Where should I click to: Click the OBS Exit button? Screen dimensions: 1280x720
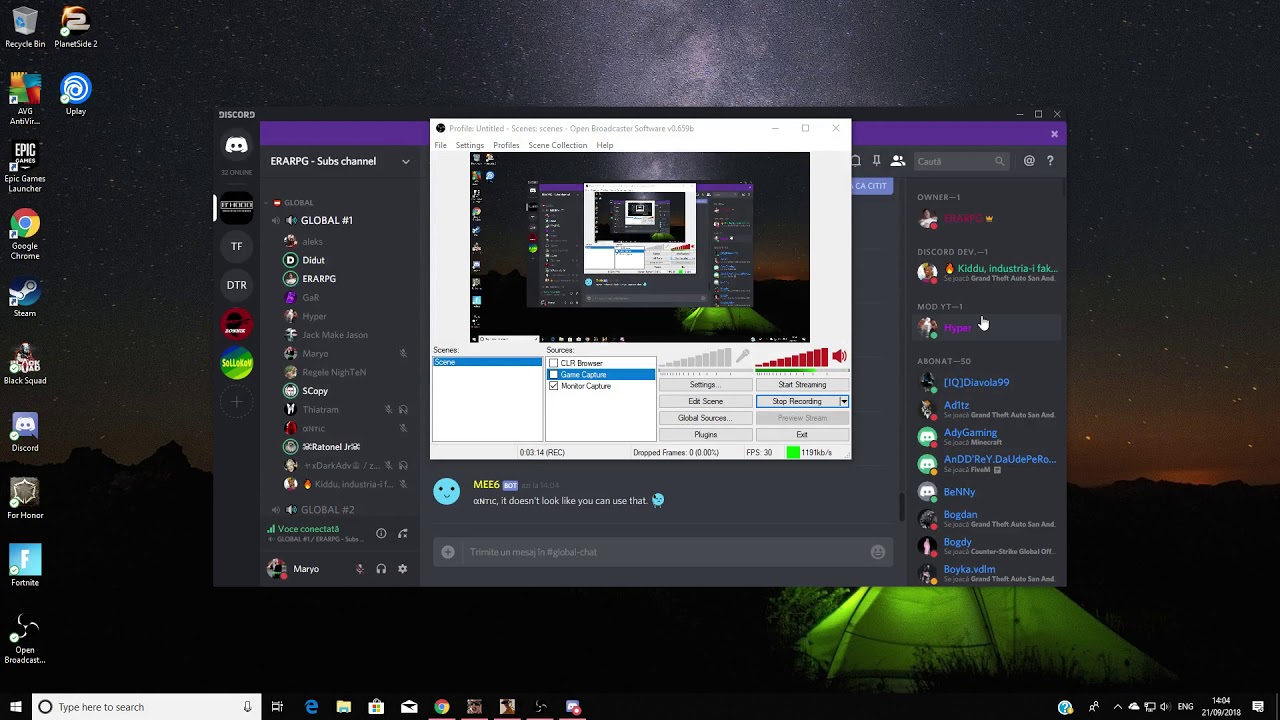click(802, 435)
